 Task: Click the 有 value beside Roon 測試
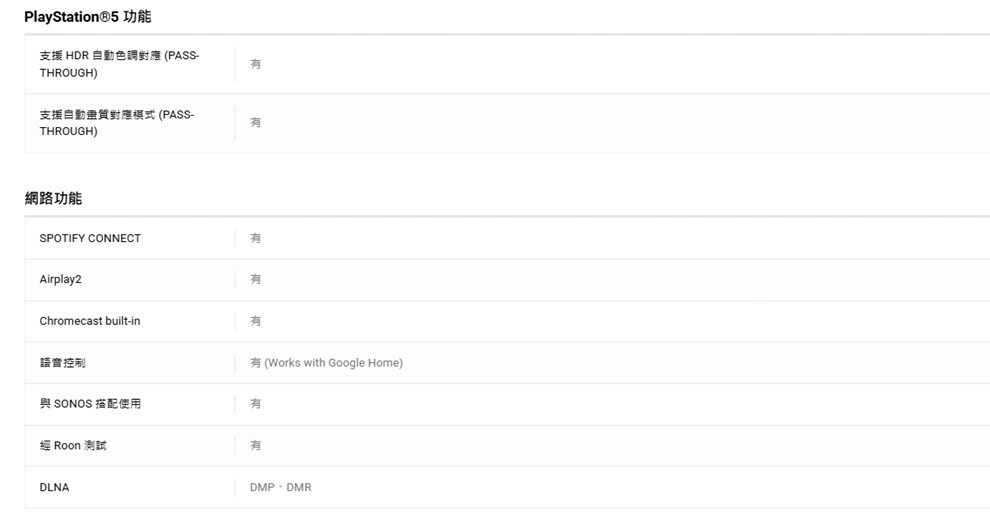click(255, 446)
